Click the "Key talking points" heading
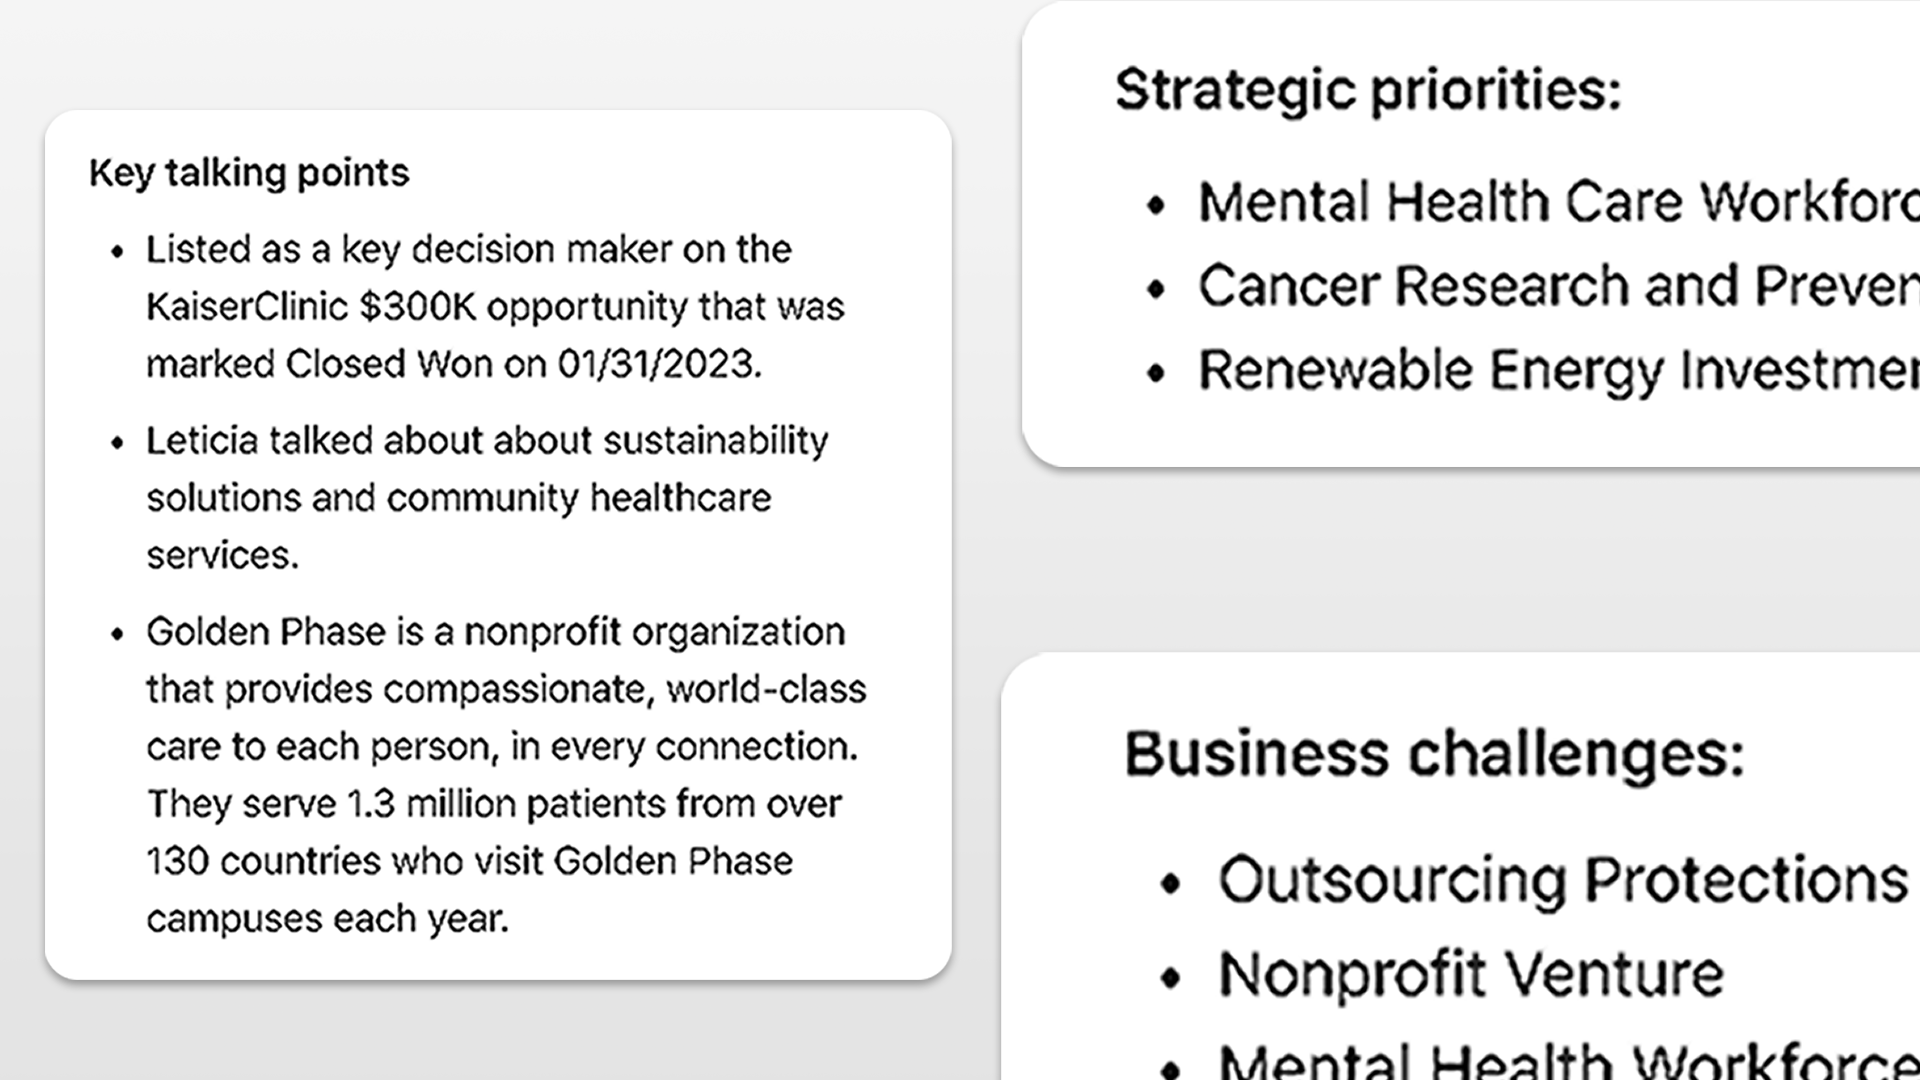Viewport: 1920px width, 1080px height. 249,173
